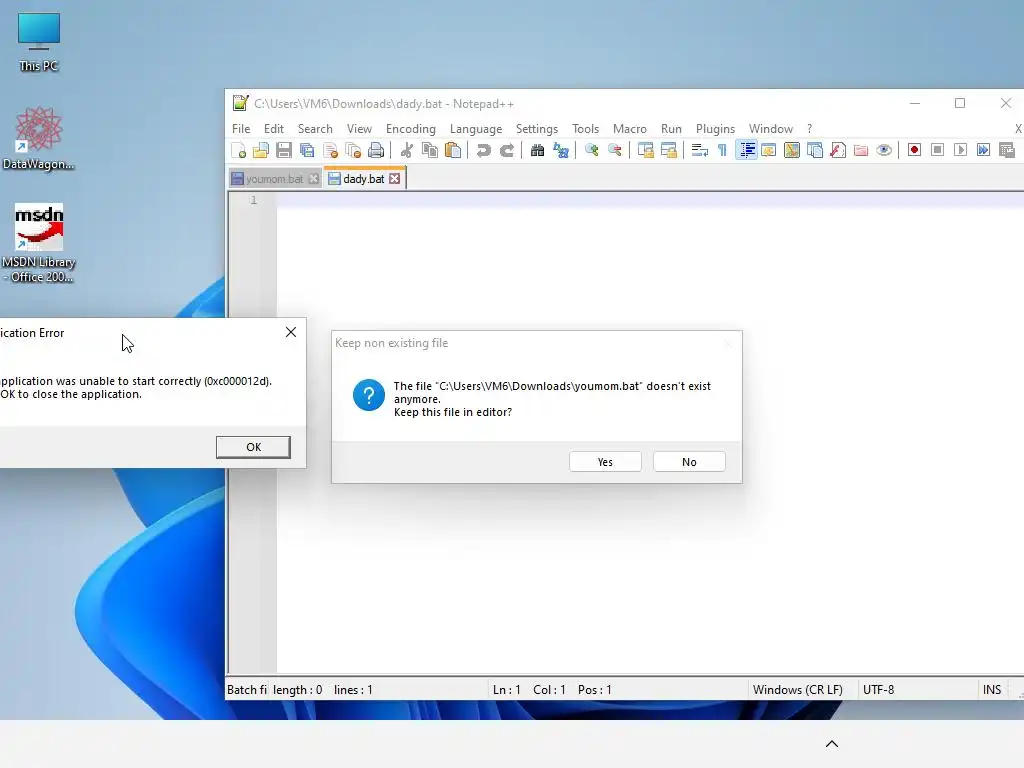
Task: Close the Application Error dialog with X
Action: [x=291, y=332]
